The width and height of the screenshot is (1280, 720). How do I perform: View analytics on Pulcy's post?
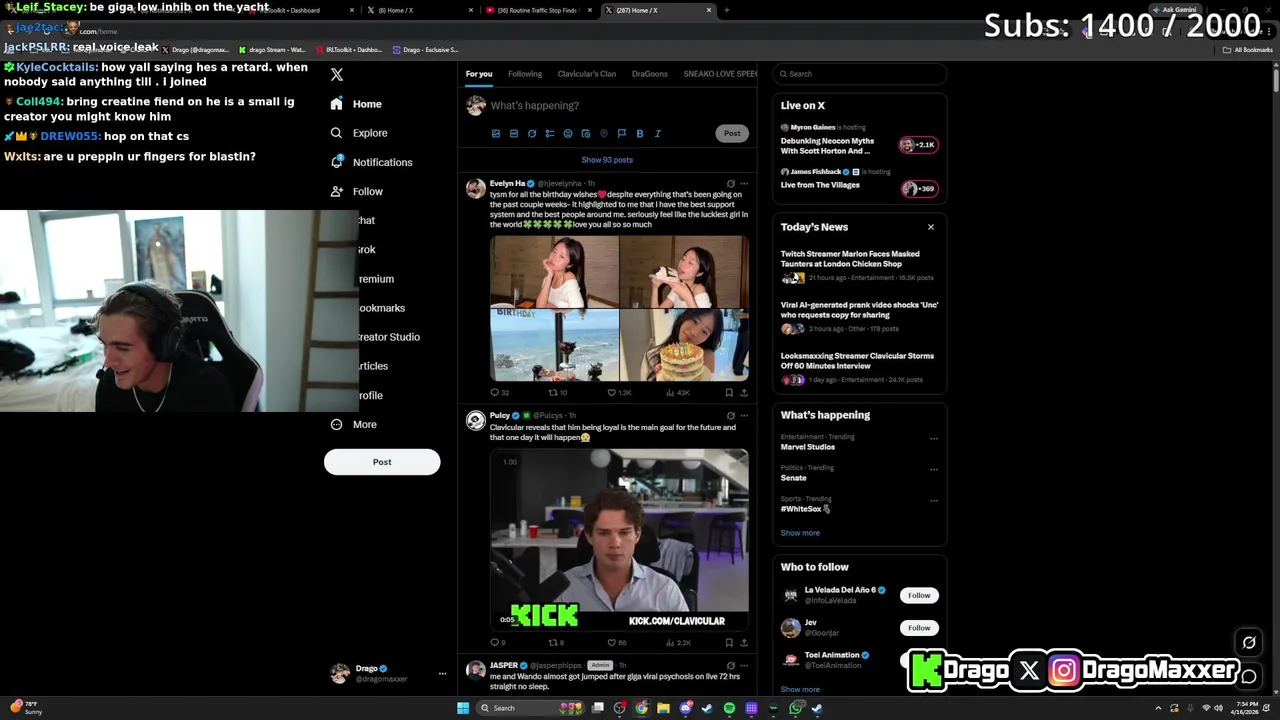[x=679, y=643]
